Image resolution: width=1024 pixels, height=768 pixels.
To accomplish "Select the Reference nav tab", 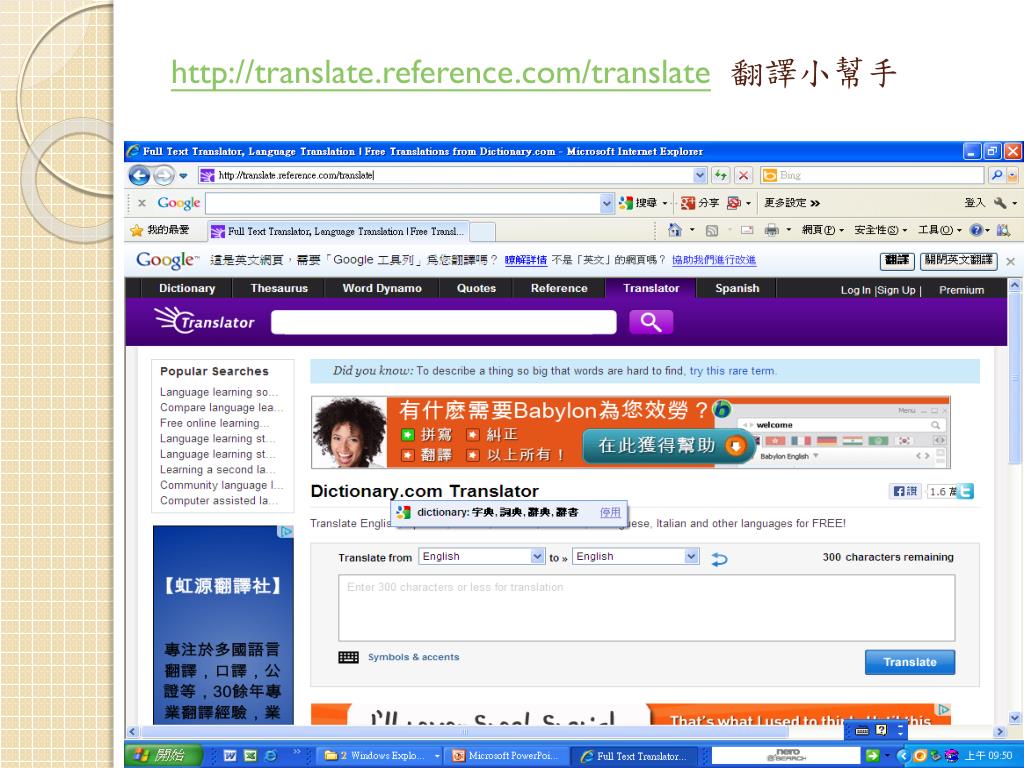I will tap(559, 288).
